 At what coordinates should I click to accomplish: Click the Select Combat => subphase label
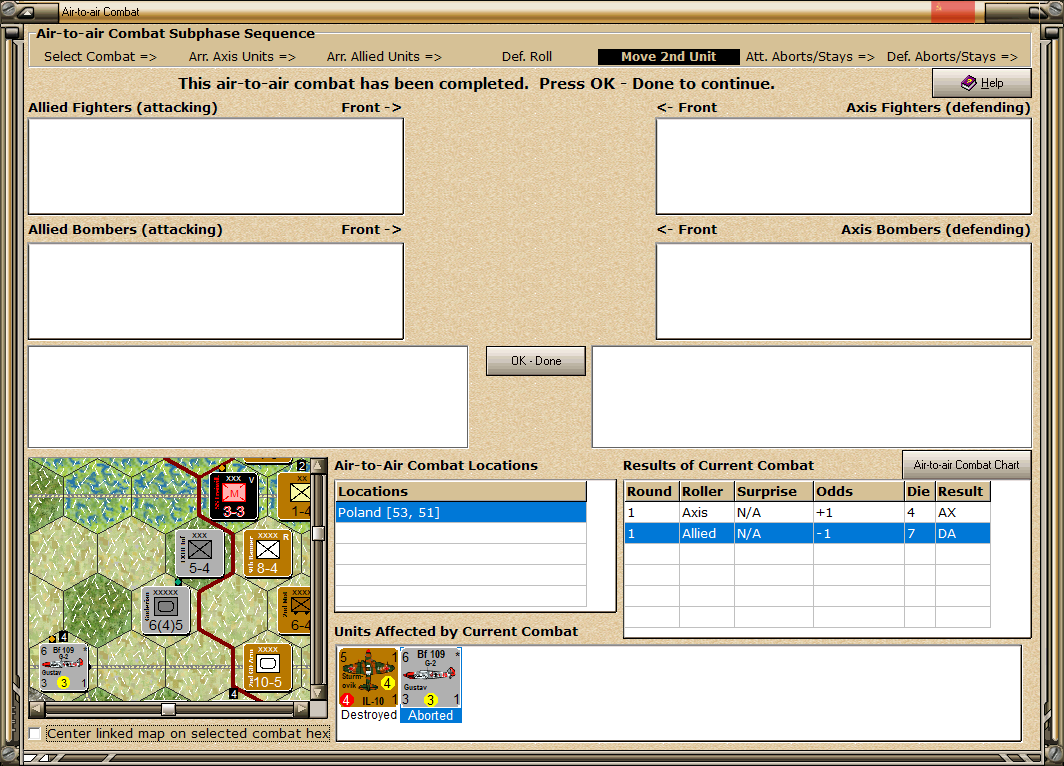tap(100, 57)
